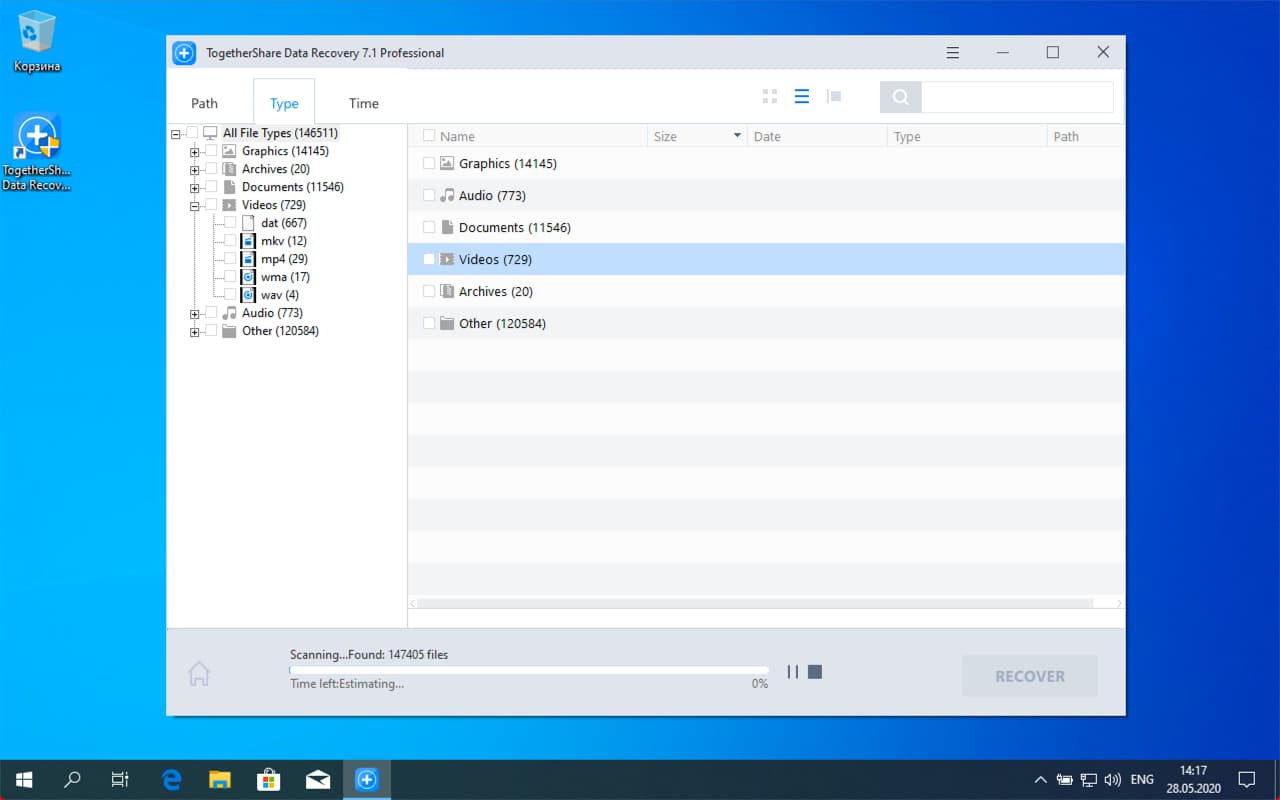Screen dimensions: 1280x800
Task: Select the list view icon
Action: [x=801, y=96]
